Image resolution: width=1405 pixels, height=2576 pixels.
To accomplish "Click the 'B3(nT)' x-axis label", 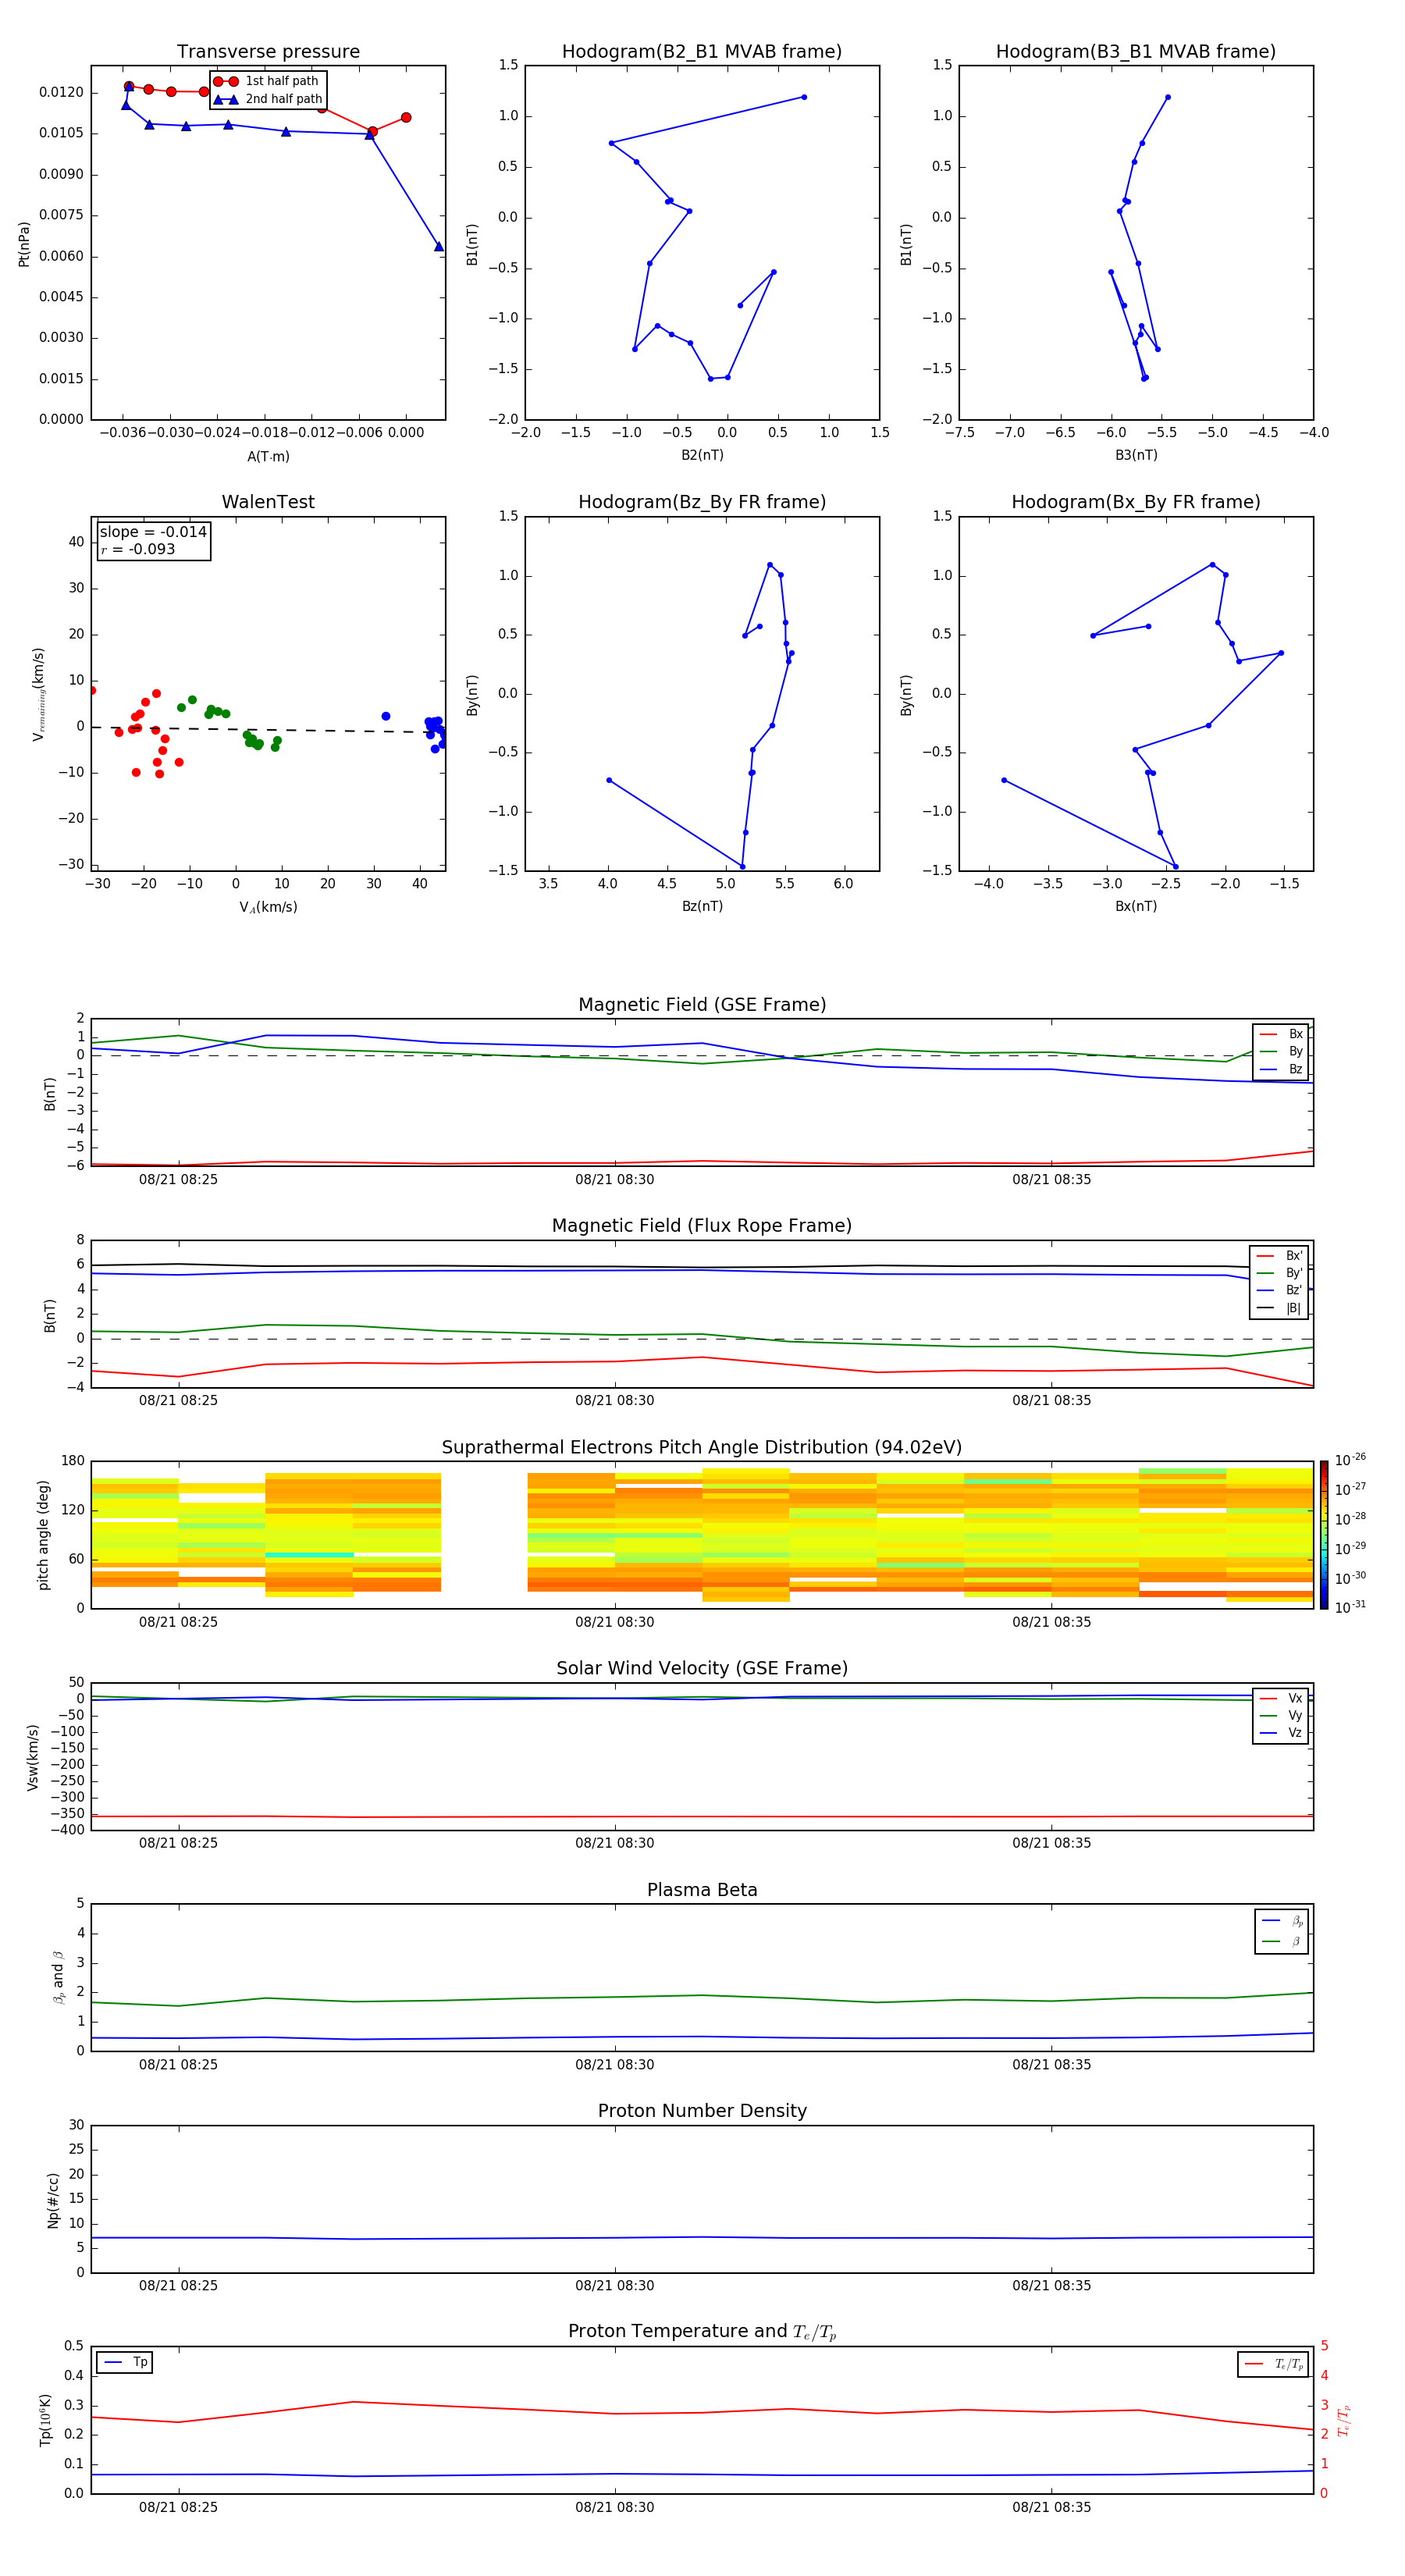I will click(x=1136, y=455).
